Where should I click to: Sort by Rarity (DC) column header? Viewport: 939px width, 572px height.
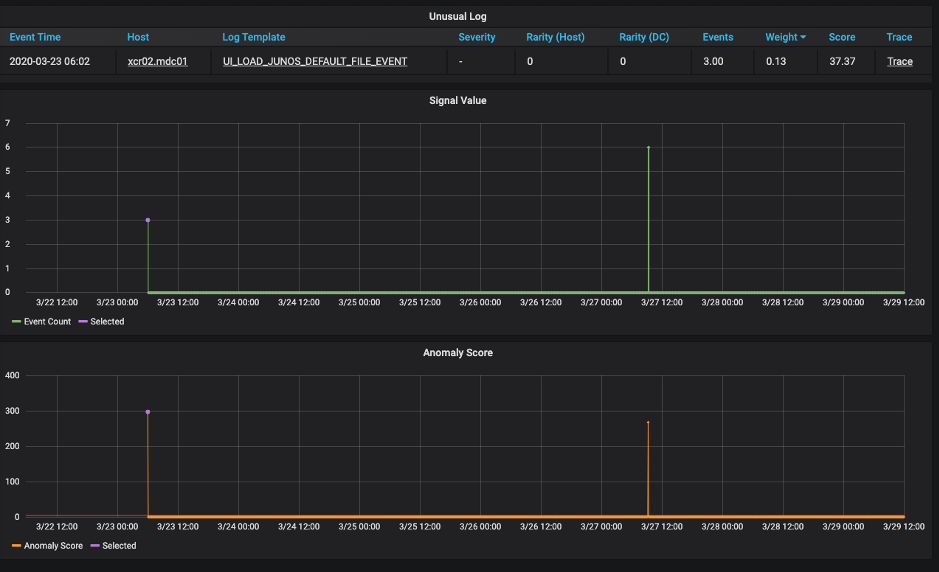(644, 37)
